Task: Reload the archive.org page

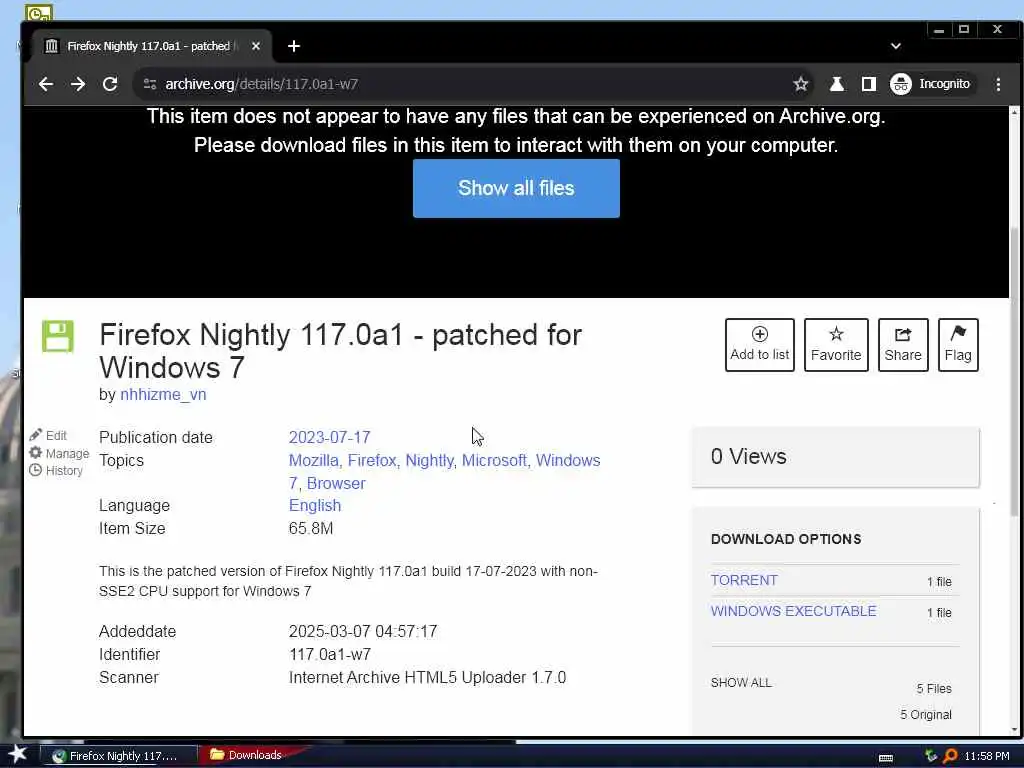Action: (110, 84)
